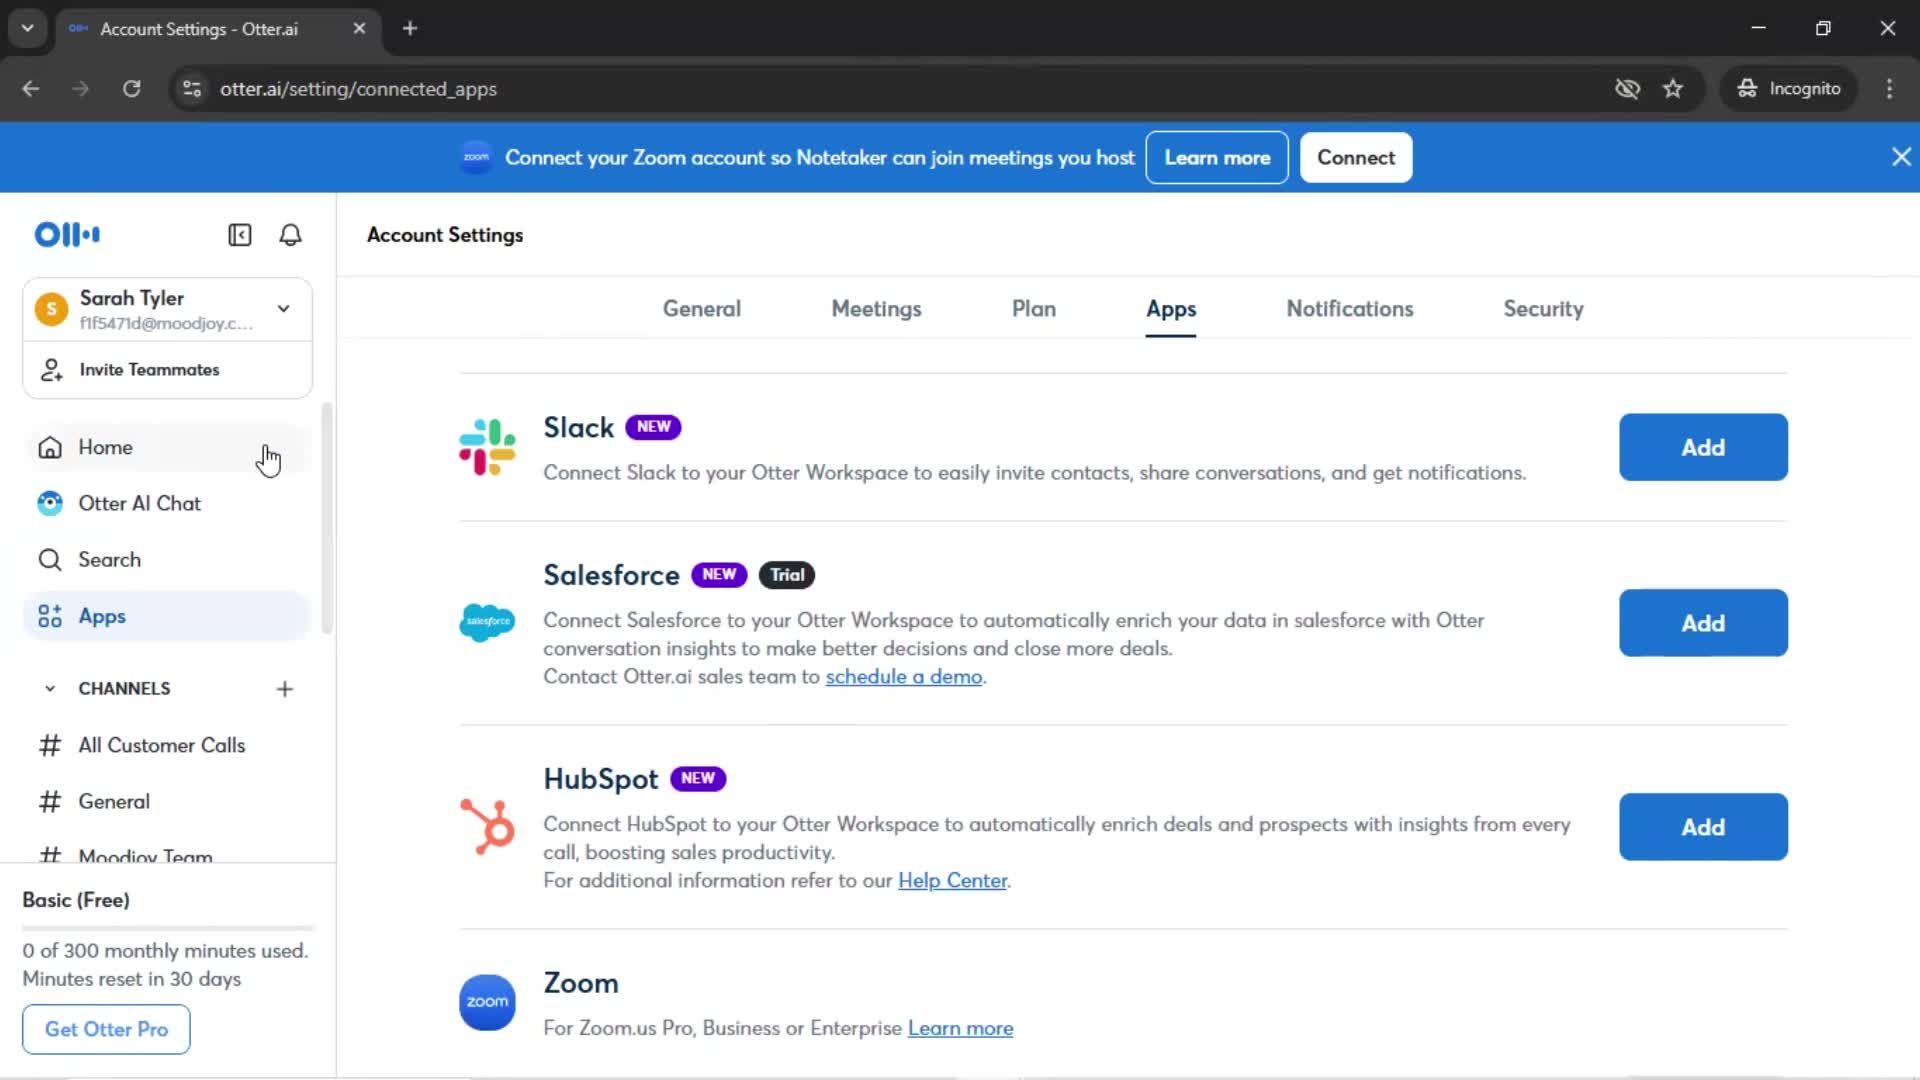Image resolution: width=1920 pixels, height=1080 pixels.
Task: Go to Home in the sidebar
Action: [x=168, y=447]
